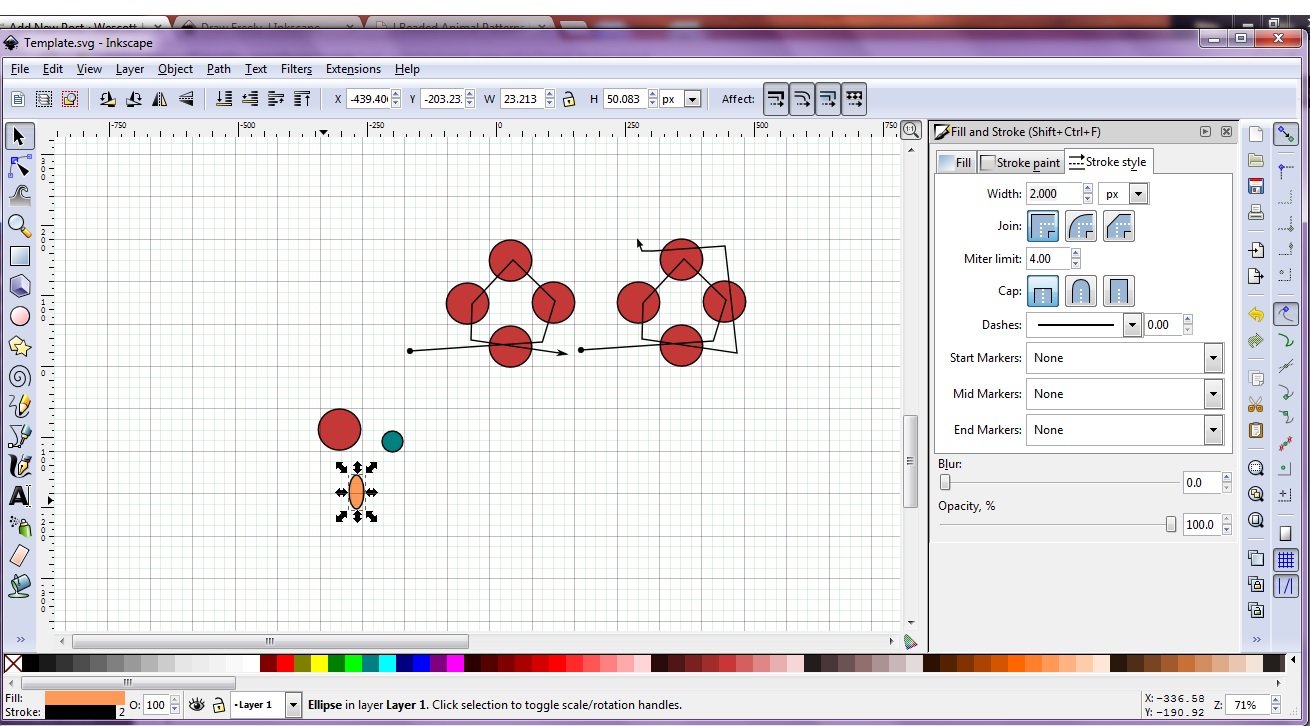The height and width of the screenshot is (726, 1310).
Task: Pick the Text tool
Action: point(19,496)
